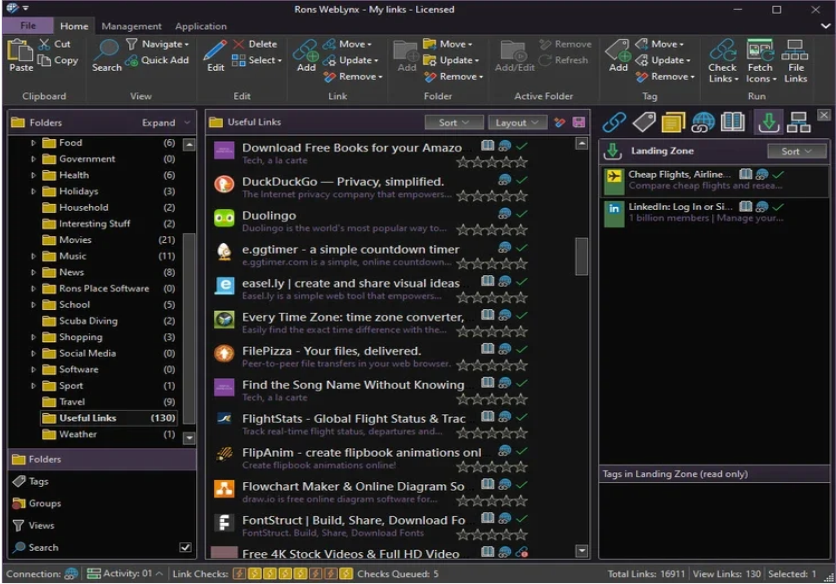Viewport: 836px width, 584px height.
Task: Toggle the checkmark on FontStruct row
Action: (x=522, y=518)
